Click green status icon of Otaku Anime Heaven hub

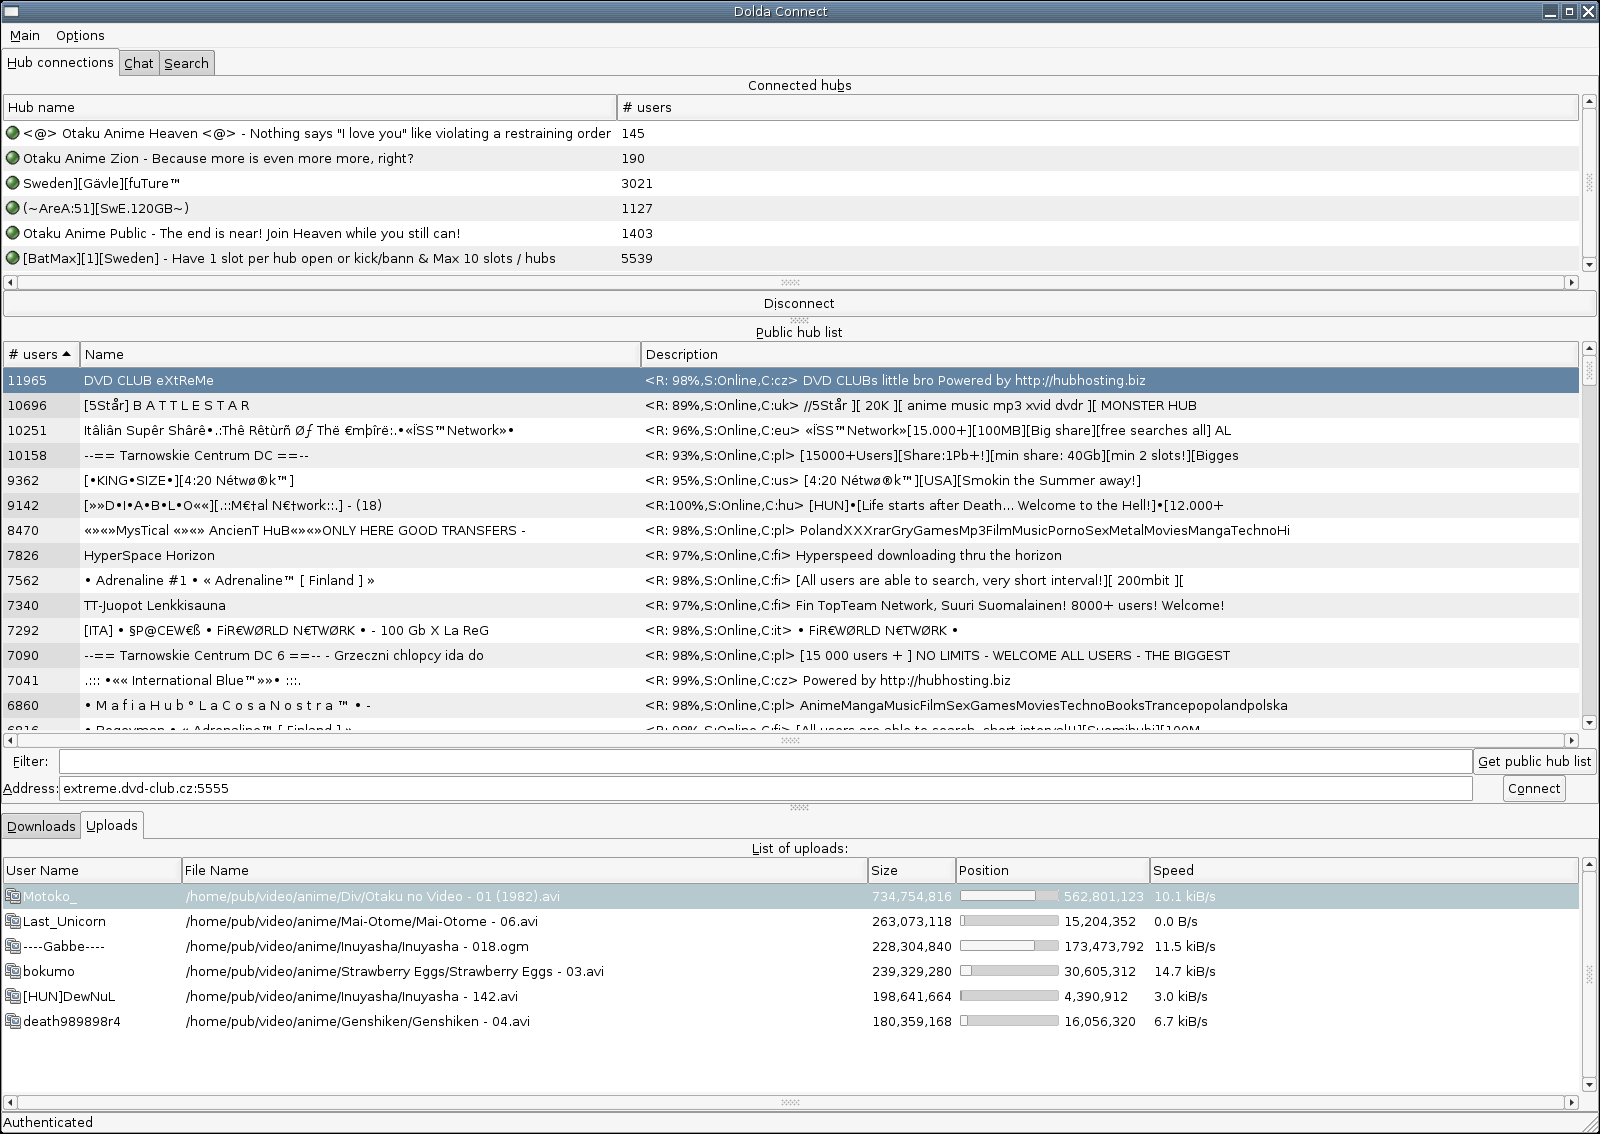click(13, 133)
